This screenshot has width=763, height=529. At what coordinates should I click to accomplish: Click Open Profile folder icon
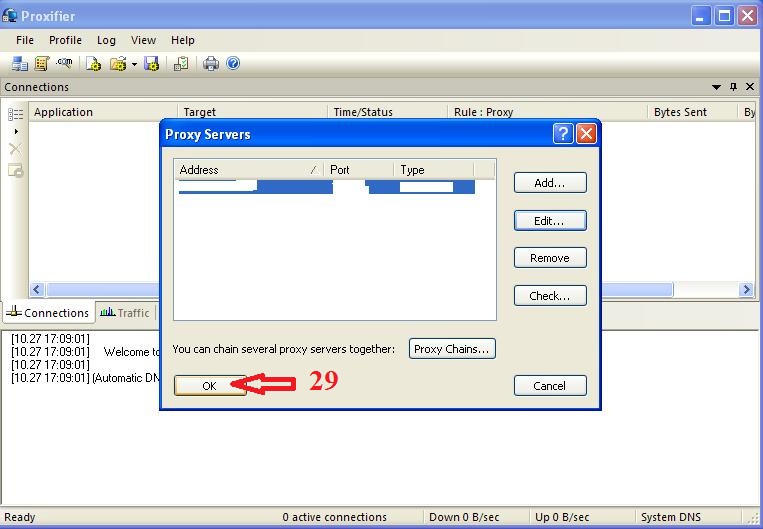click(x=118, y=64)
